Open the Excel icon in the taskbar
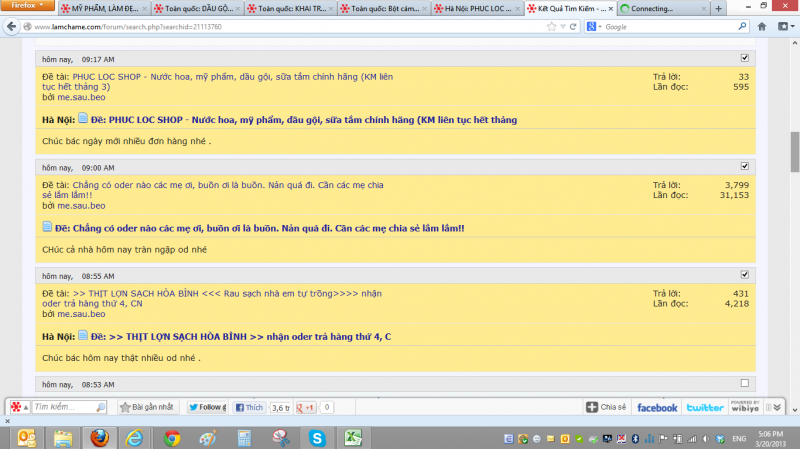The image size is (800, 449). [x=352, y=437]
